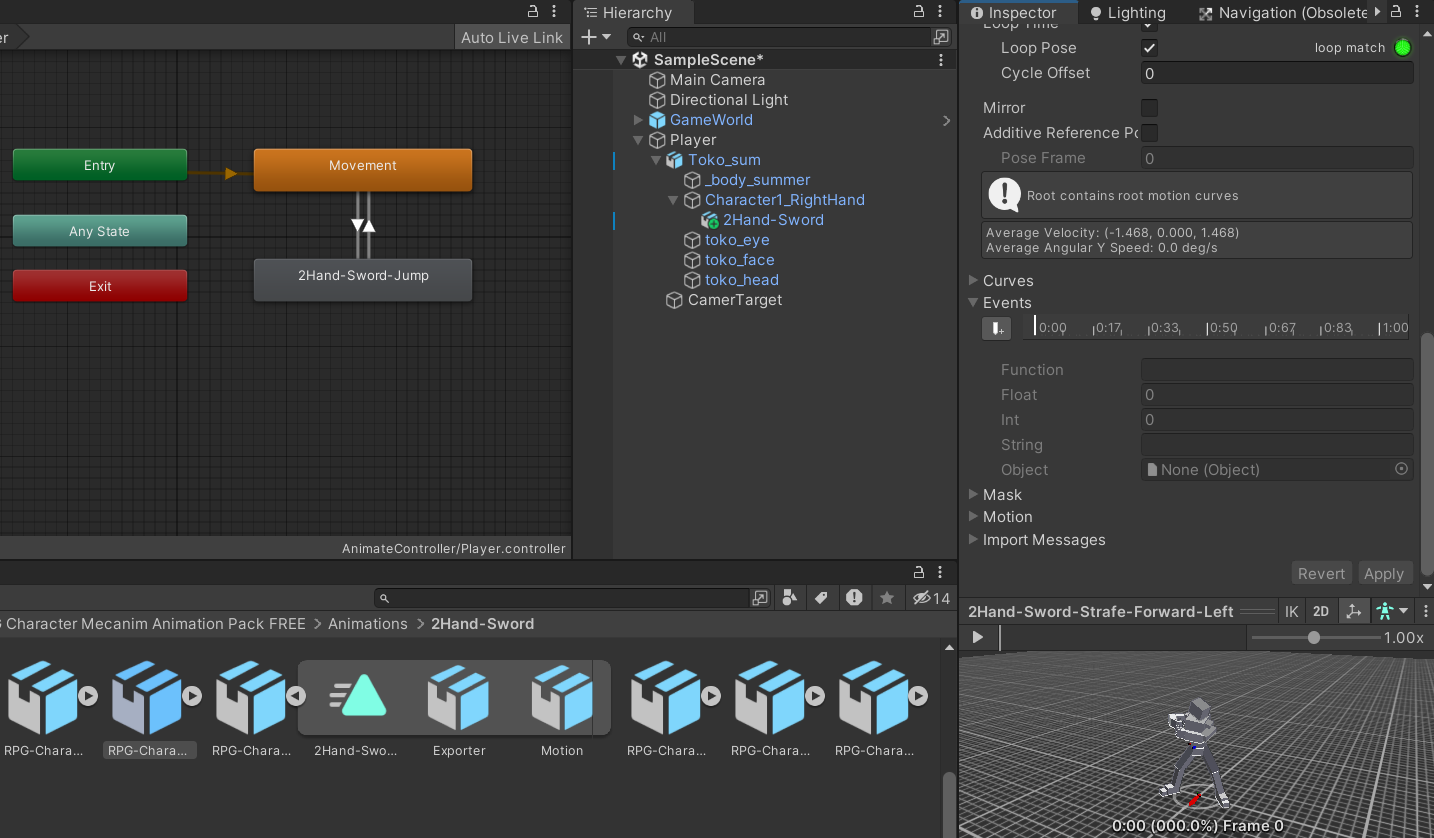Expand the Mask section
1434x838 pixels.
pos(974,495)
